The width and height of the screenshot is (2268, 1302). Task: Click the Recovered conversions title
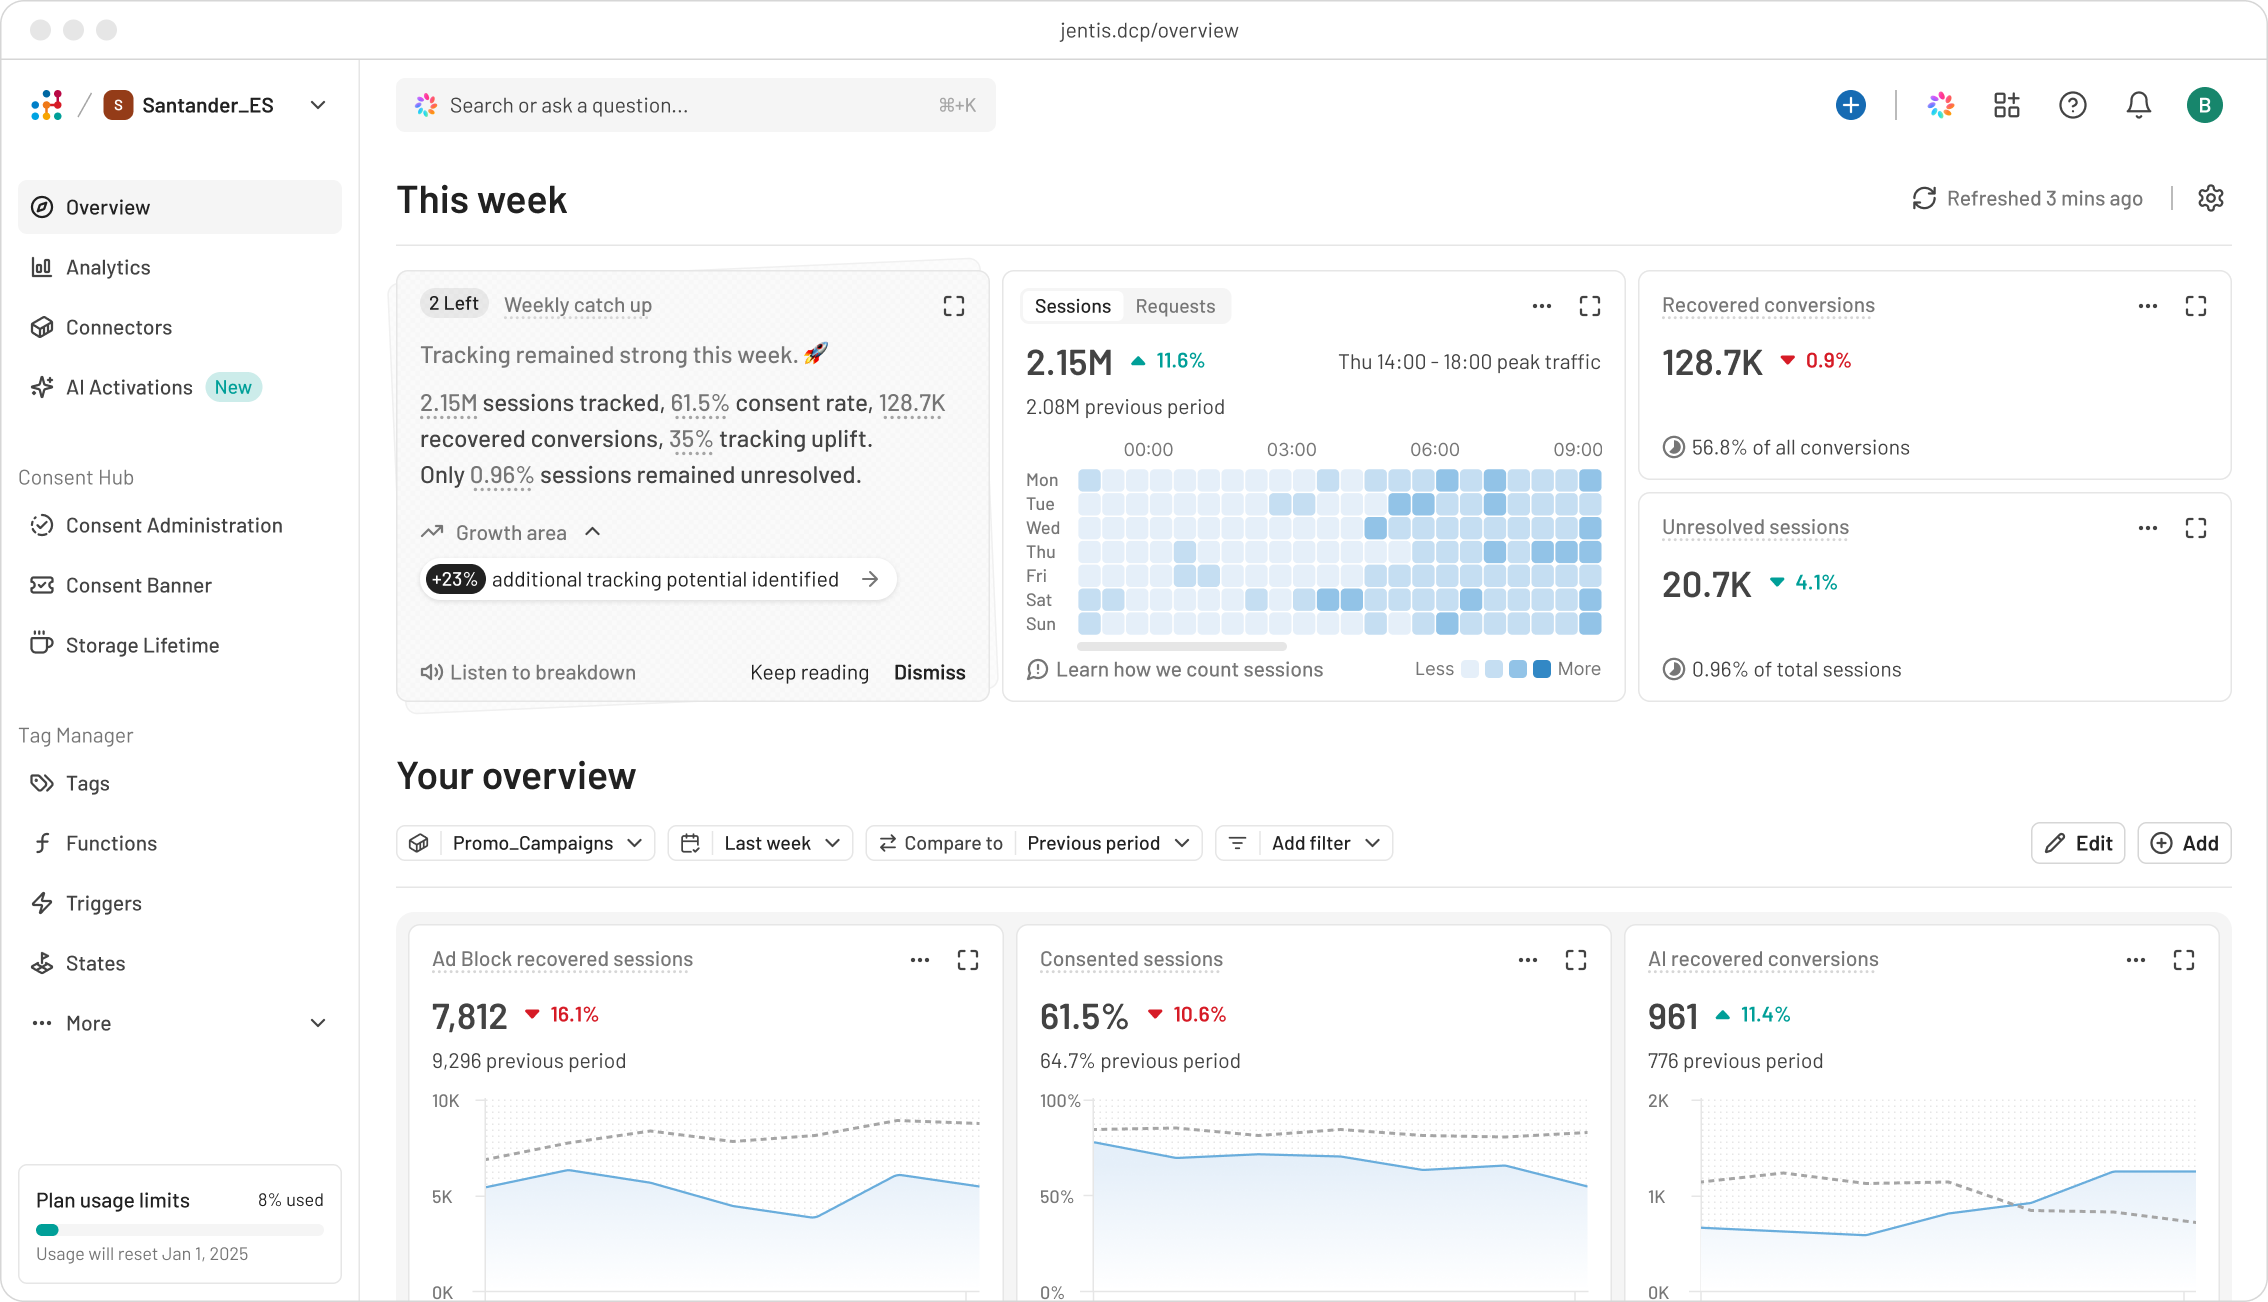click(x=1768, y=305)
